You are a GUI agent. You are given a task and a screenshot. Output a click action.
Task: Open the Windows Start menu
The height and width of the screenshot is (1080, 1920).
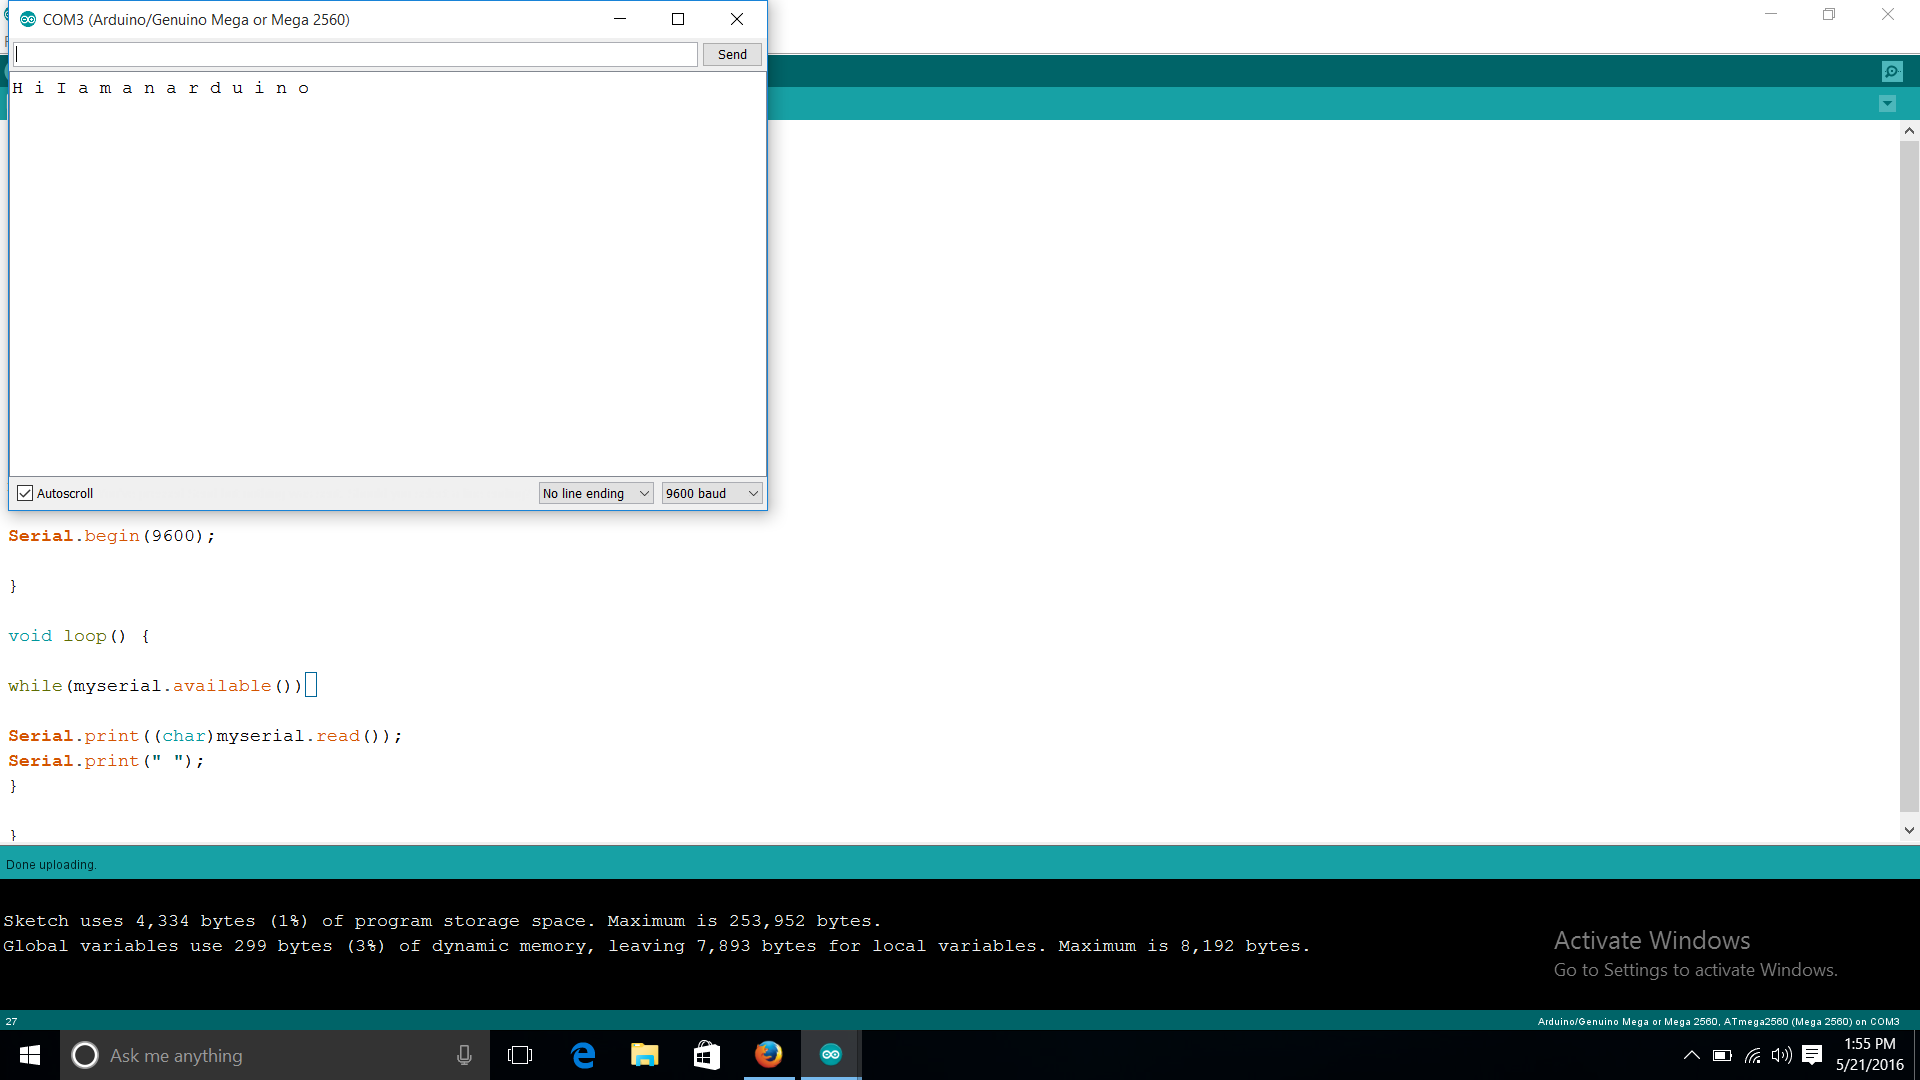[30, 1055]
